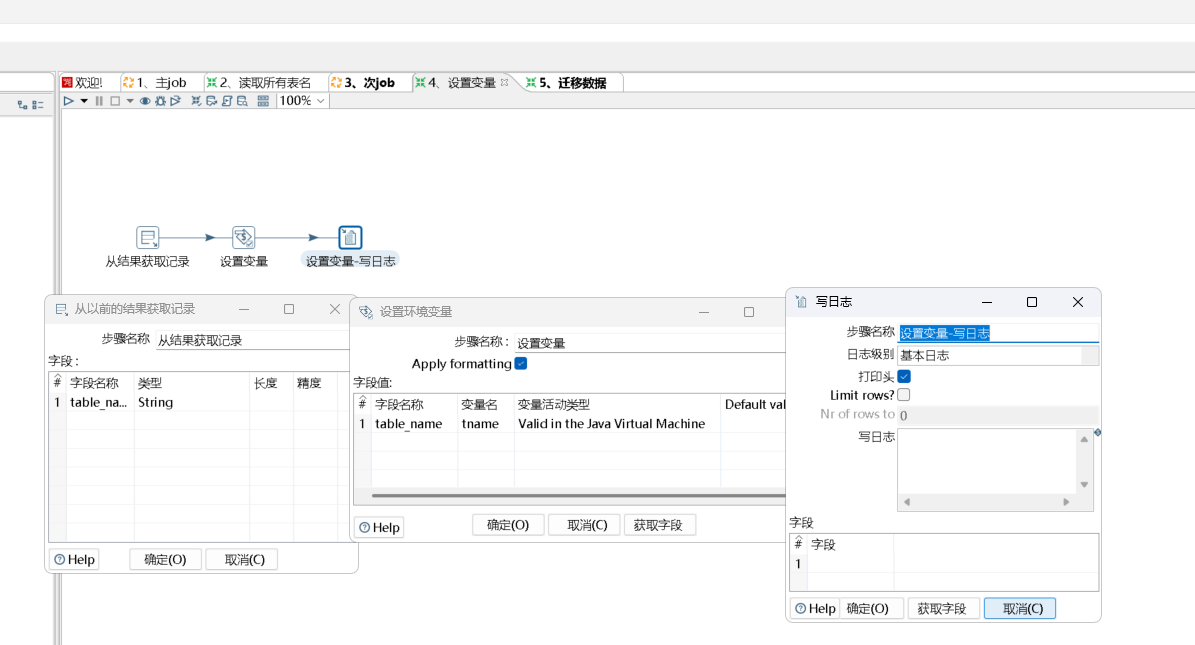
Task: Open the stop options dropdown arrow
Action: [130, 101]
